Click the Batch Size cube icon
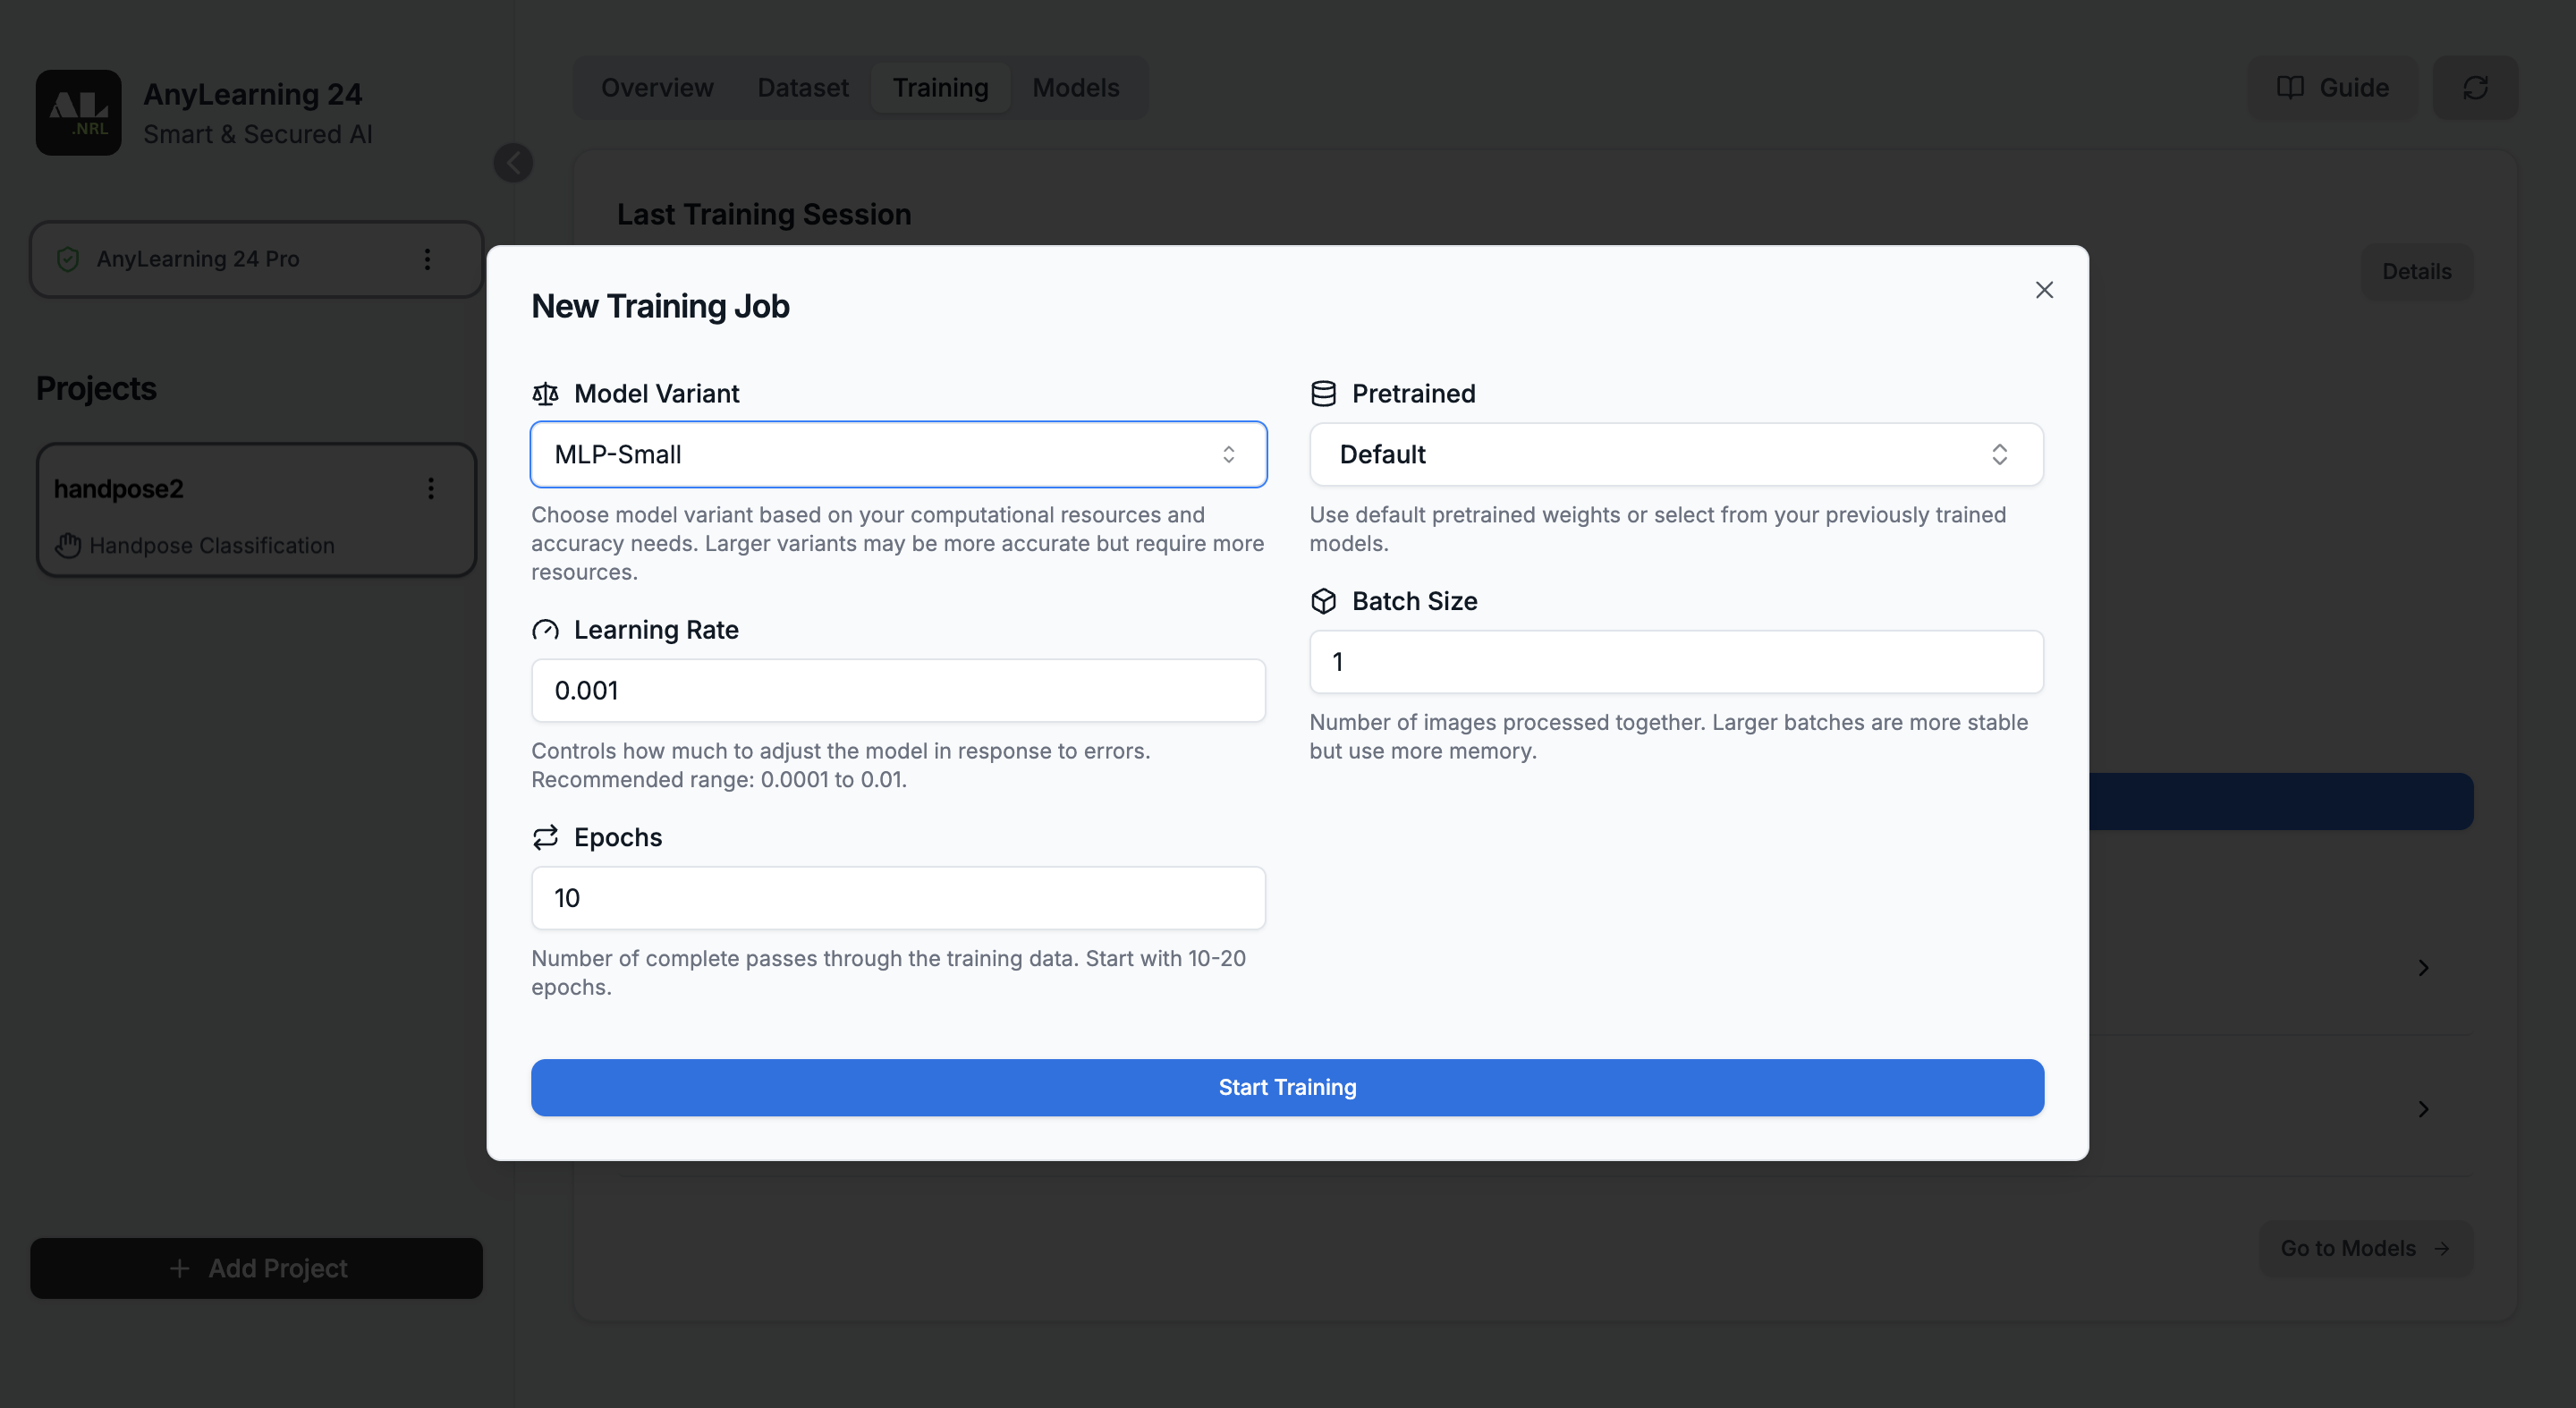 (1323, 601)
